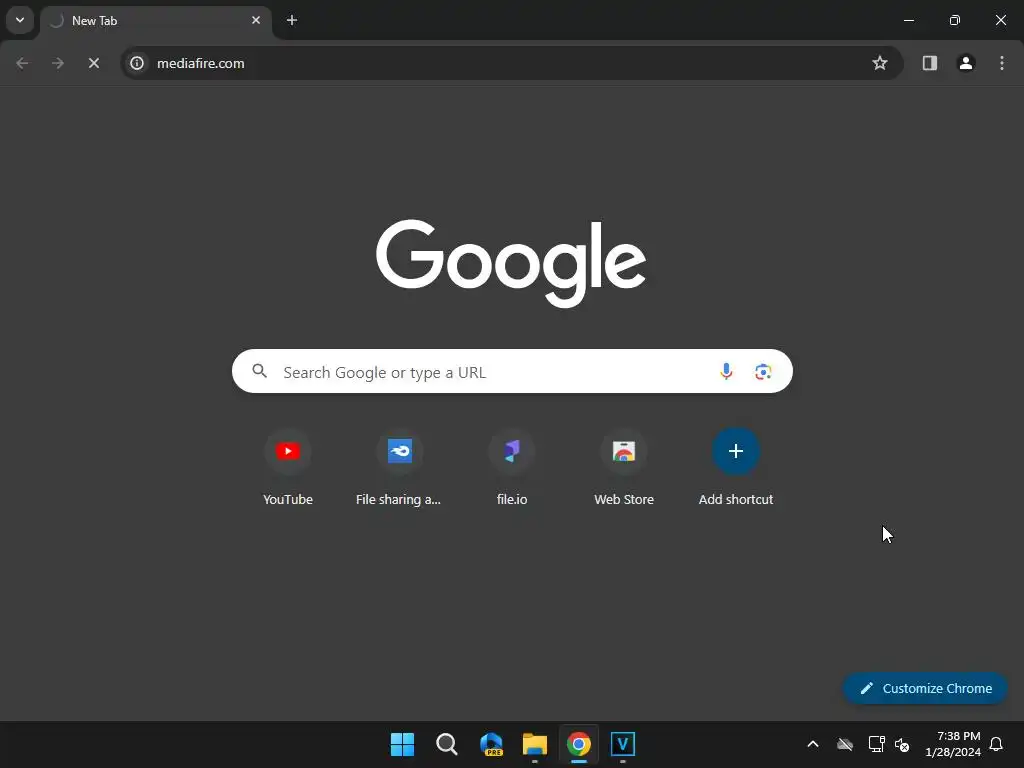Open the file.io shortcut
The width and height of the screenshot is (1024, 768).
pos(512,468)
